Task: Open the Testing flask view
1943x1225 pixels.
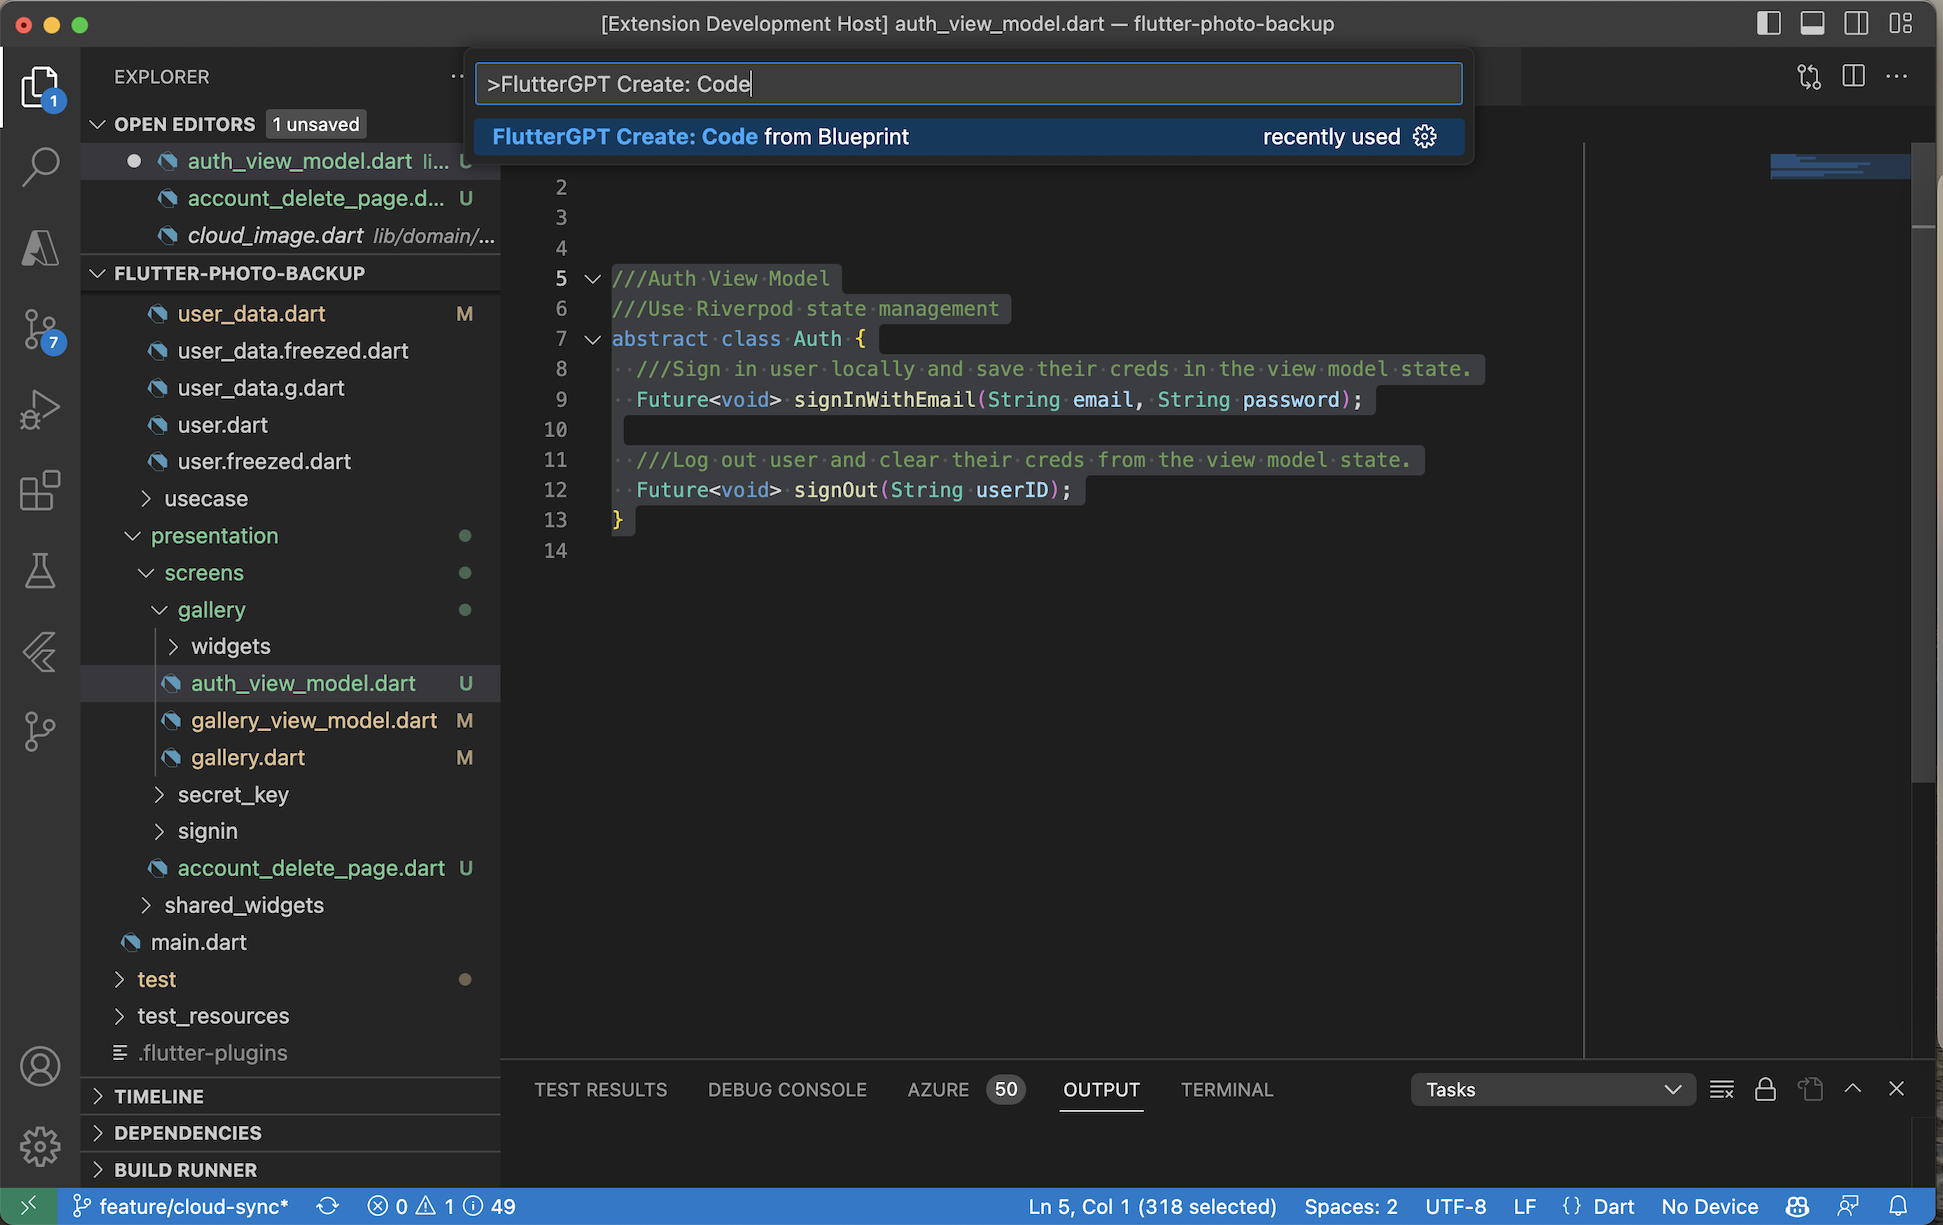Action: tap(40, 571)
